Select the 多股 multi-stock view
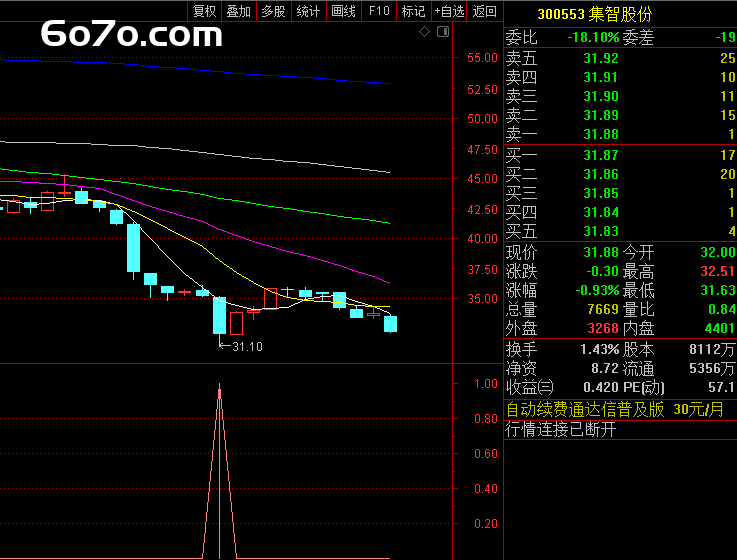Image resolution: width=737 pixels, height=560 pixels. [274, 11]
